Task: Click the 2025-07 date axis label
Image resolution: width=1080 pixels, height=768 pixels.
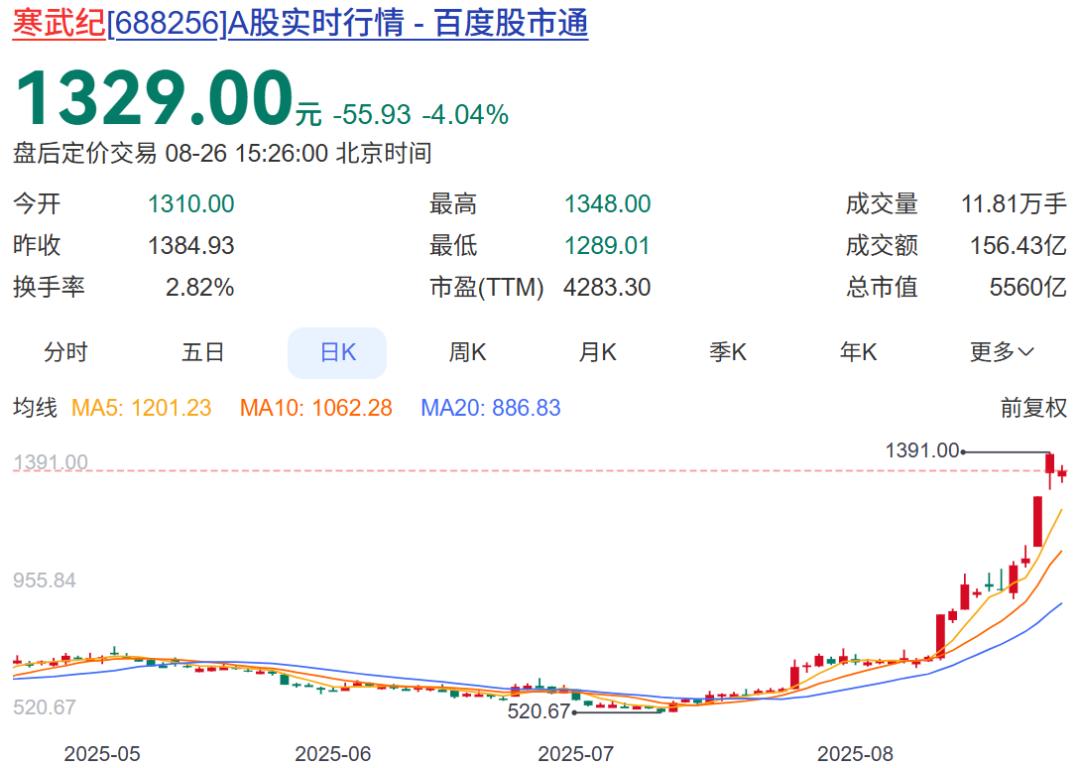Action: [576, 754]
